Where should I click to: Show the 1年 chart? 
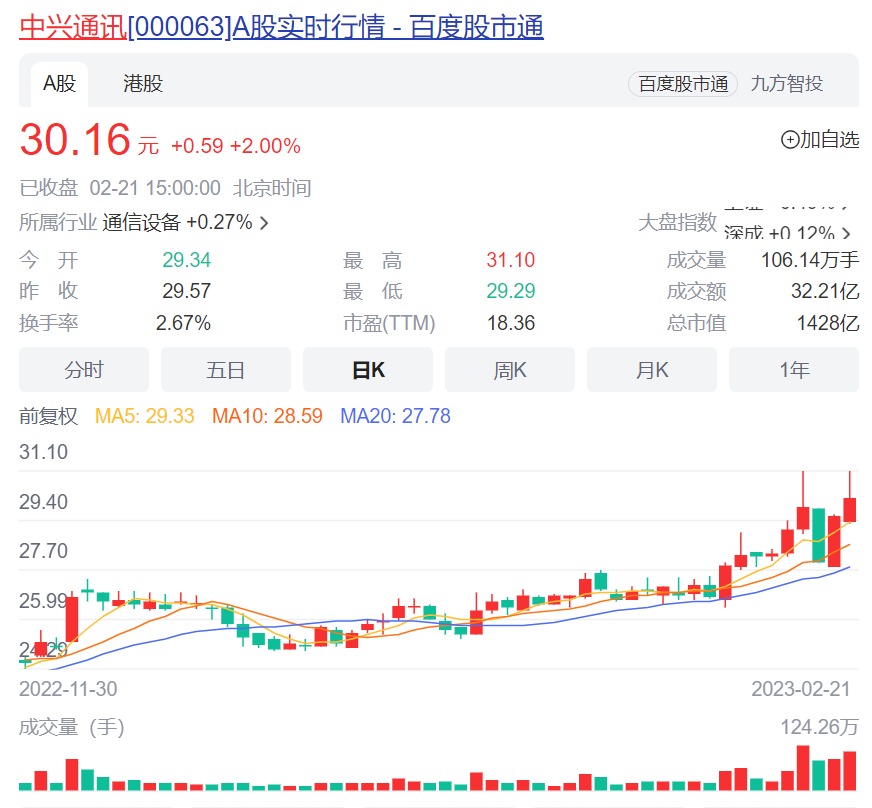tap(794, 370)
